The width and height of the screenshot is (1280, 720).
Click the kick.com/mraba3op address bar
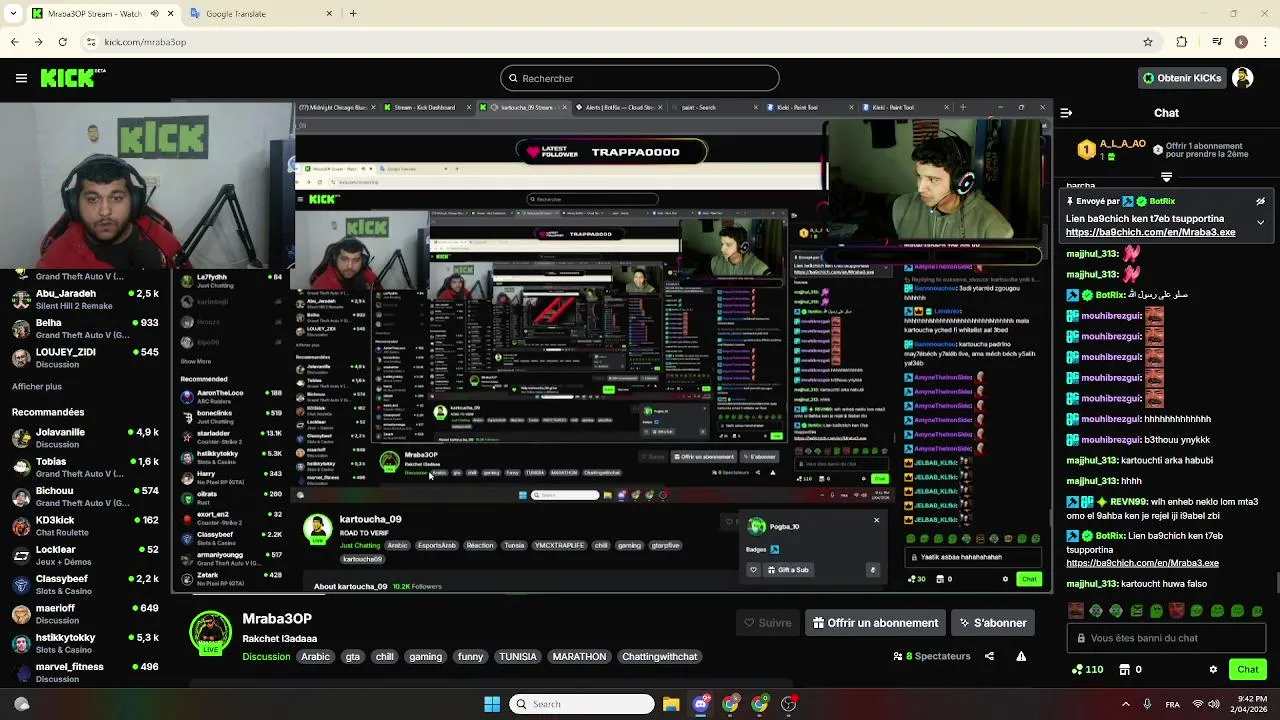[620, 42]
